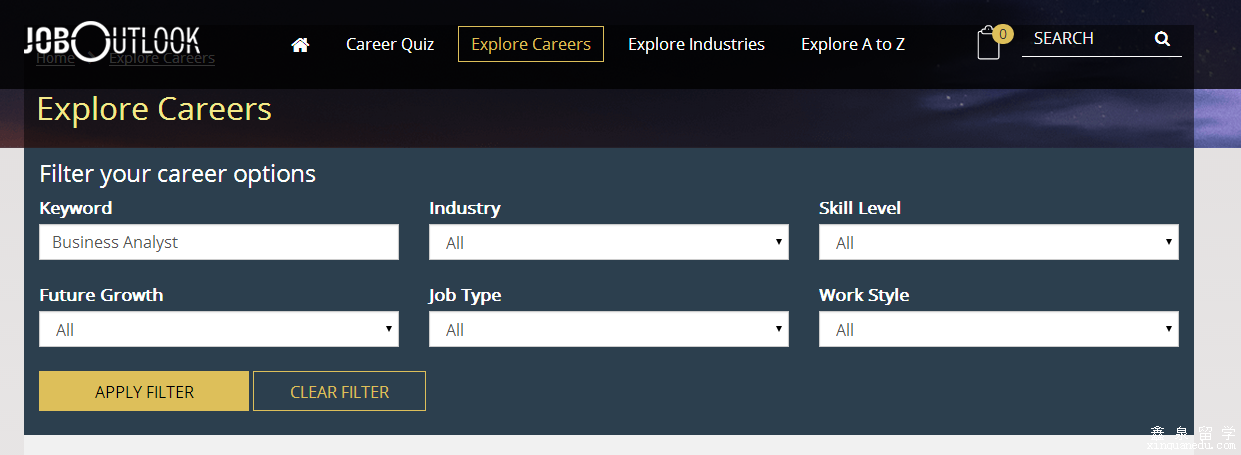Open the Job Type dropdown
This screenshot has width=1241, height=455.
608,329
